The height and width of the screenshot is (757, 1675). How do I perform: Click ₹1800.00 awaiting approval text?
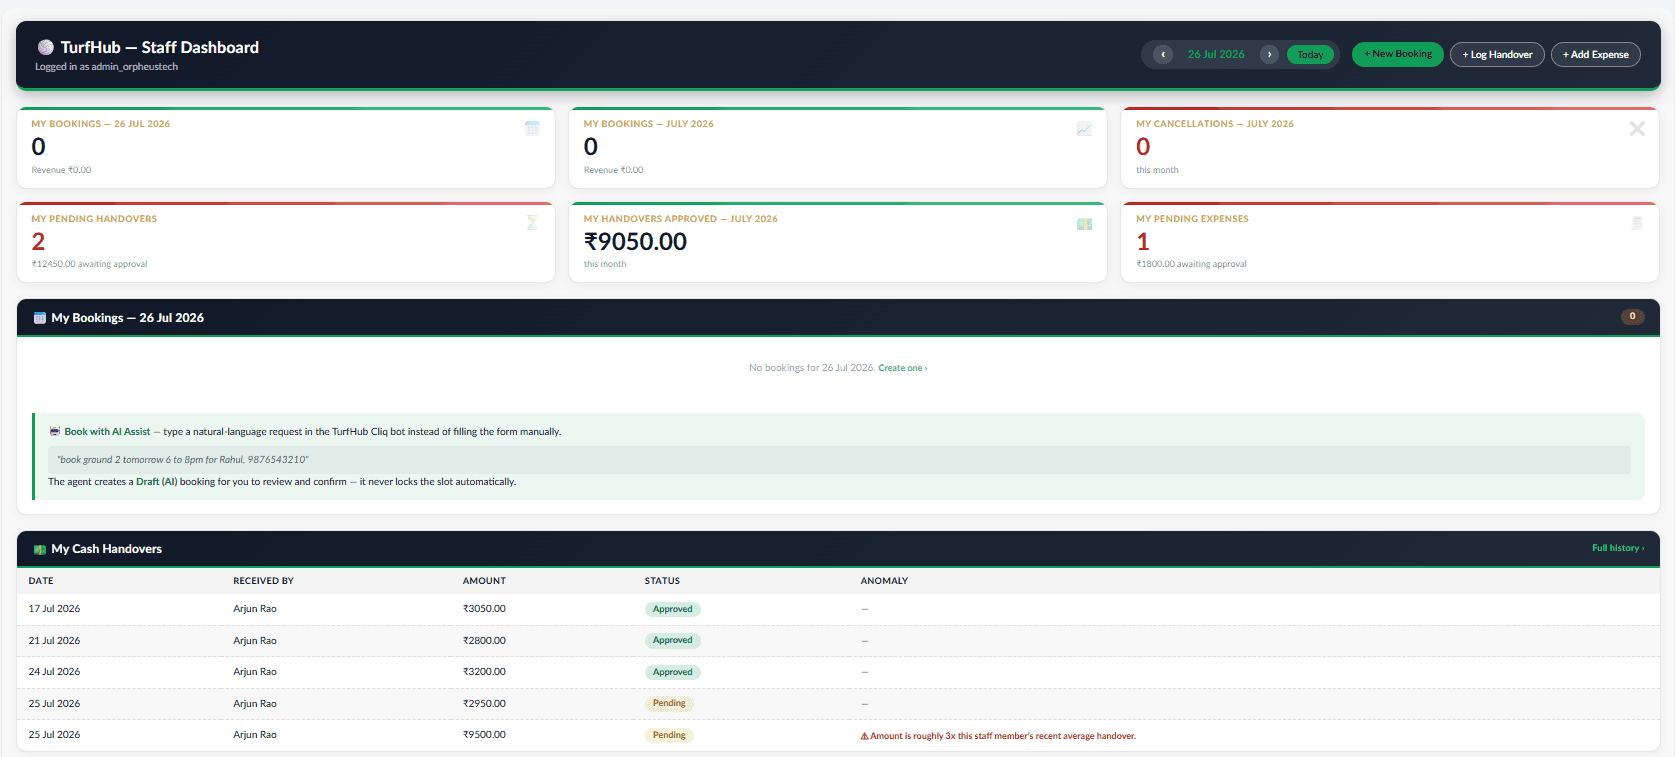[1191, 264]
